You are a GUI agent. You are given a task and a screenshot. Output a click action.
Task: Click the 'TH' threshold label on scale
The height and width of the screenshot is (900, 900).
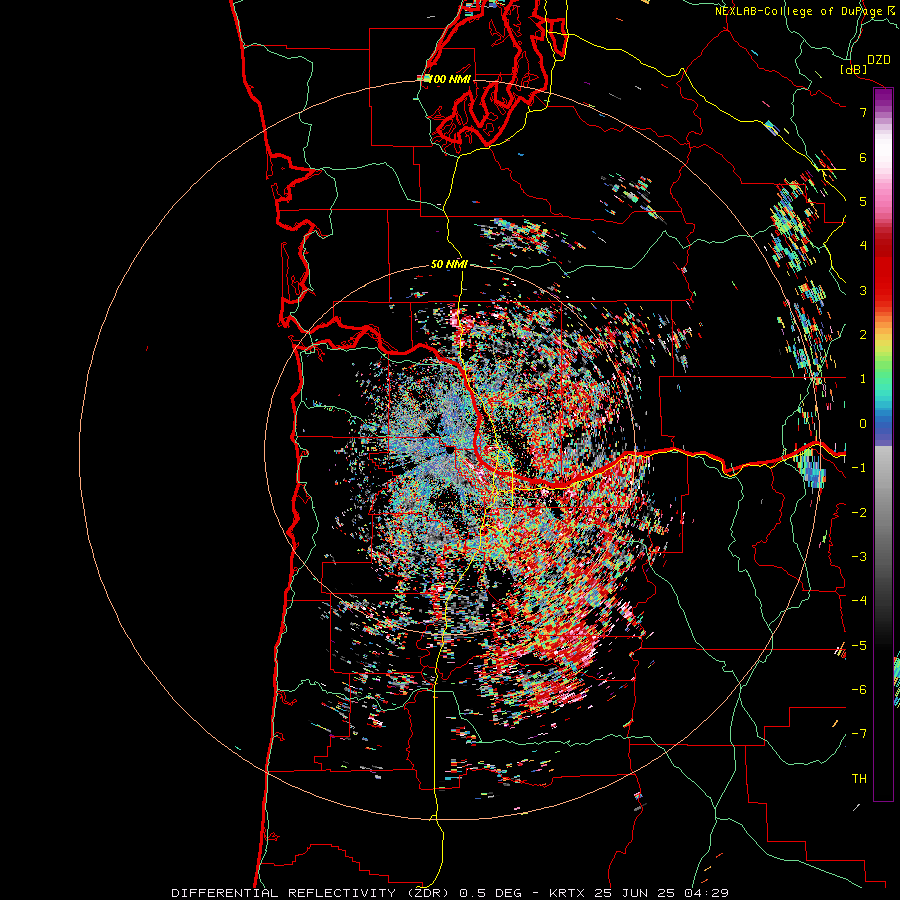coord(859,779)
